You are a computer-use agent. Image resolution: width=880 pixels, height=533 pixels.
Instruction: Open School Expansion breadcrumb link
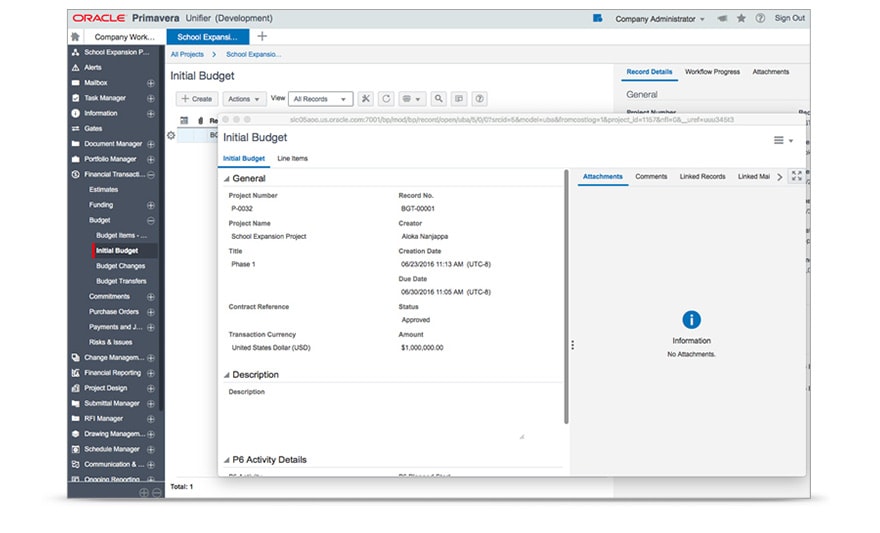tap(254, 54)
